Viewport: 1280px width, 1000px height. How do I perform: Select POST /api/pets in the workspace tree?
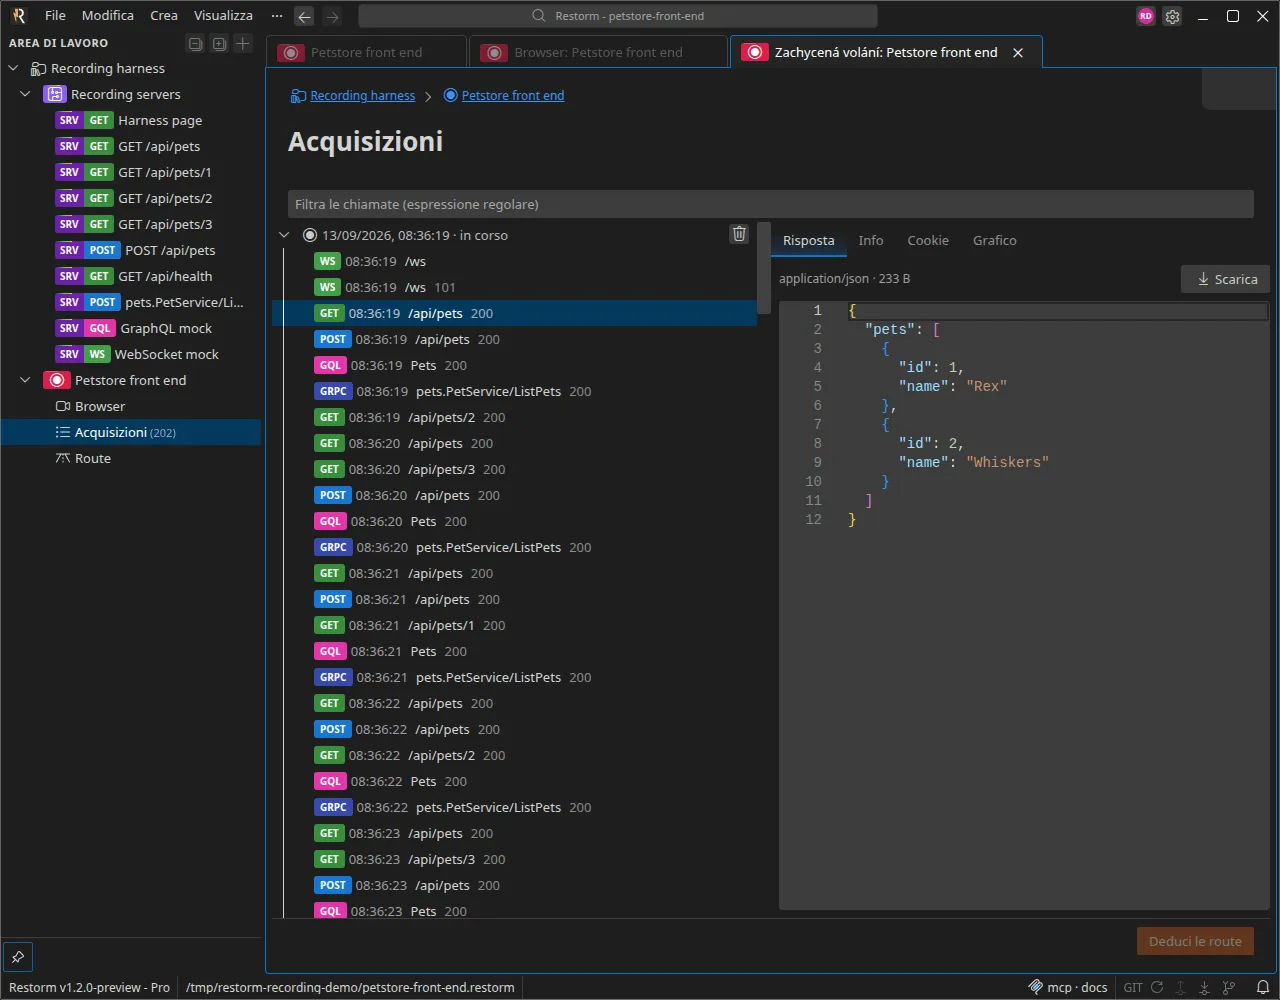tap(130, 251)
